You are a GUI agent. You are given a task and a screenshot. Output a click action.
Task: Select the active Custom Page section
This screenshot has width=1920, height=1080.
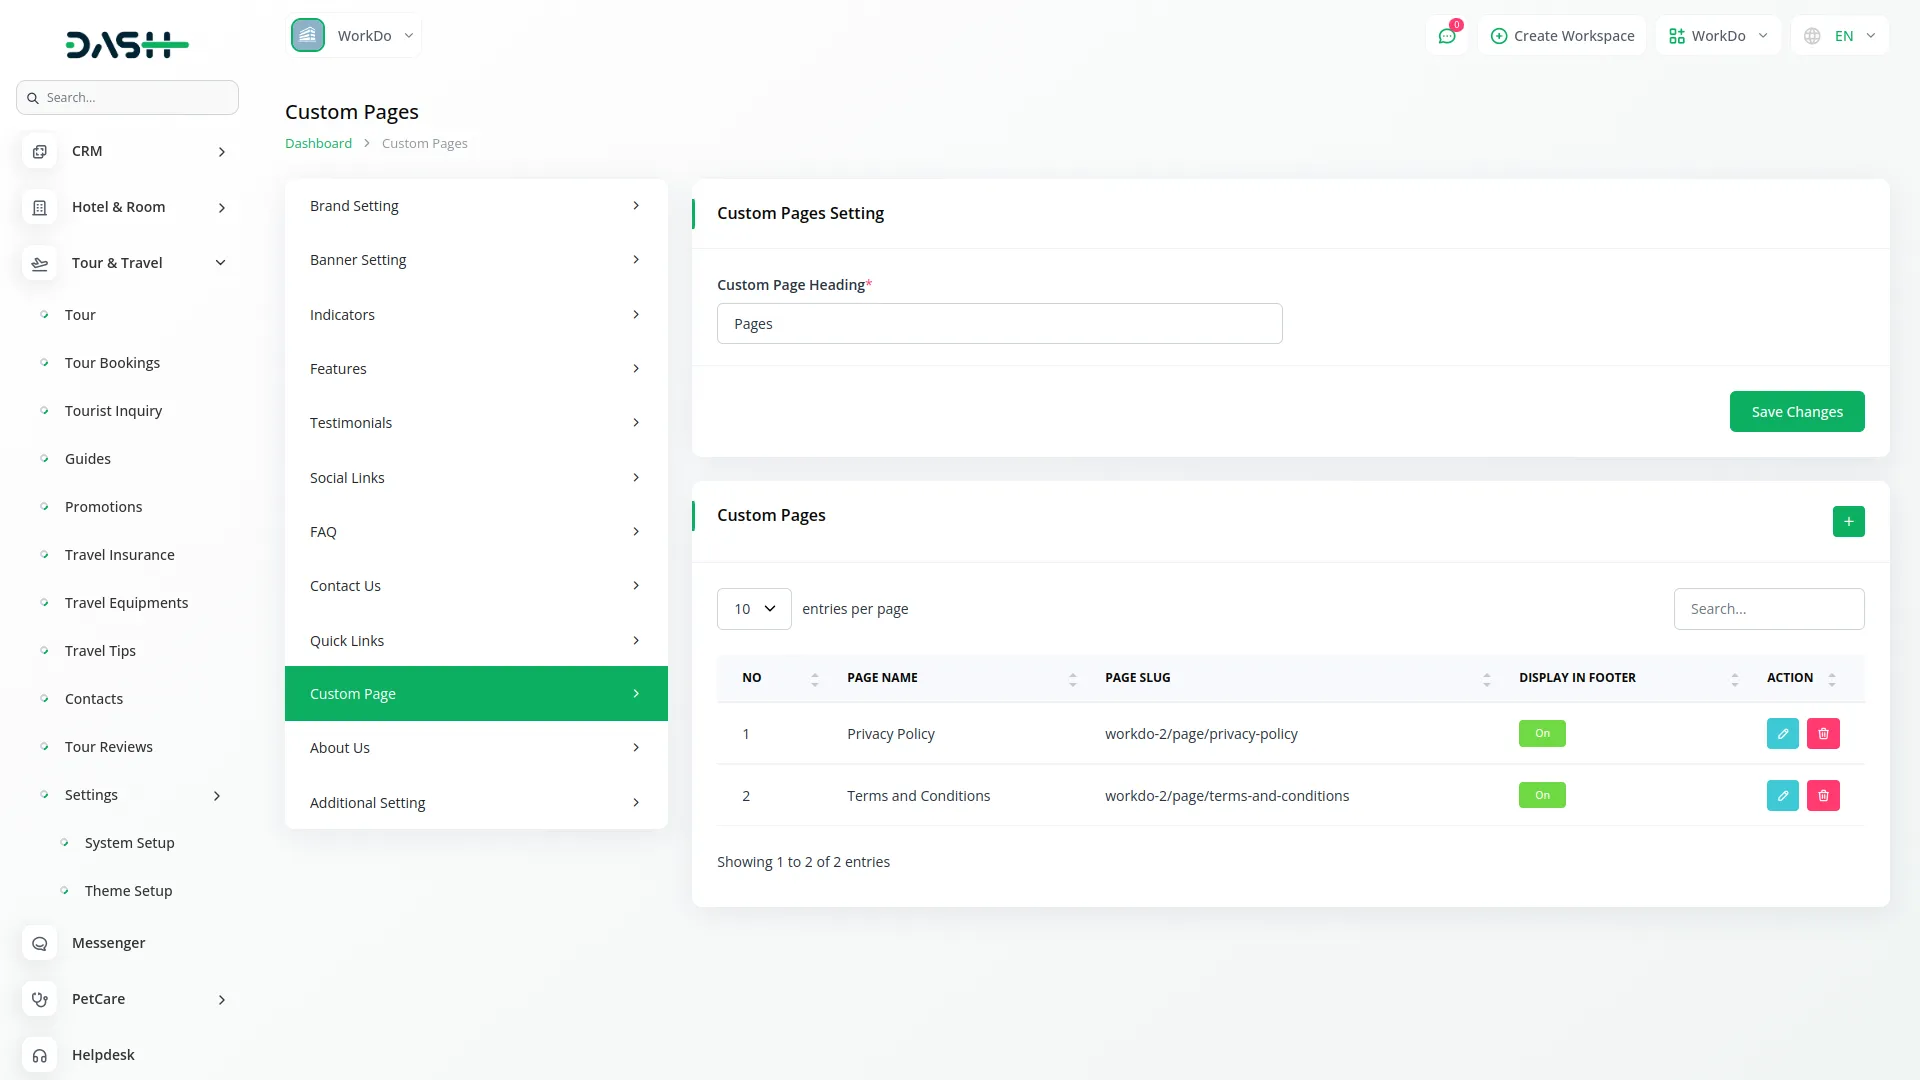[x=476, y=694]
